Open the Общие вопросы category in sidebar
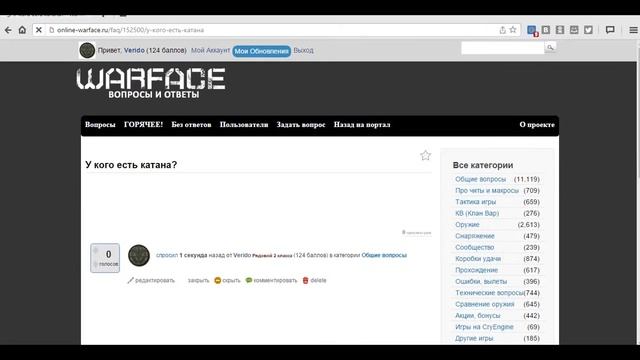 pos(480,179)
